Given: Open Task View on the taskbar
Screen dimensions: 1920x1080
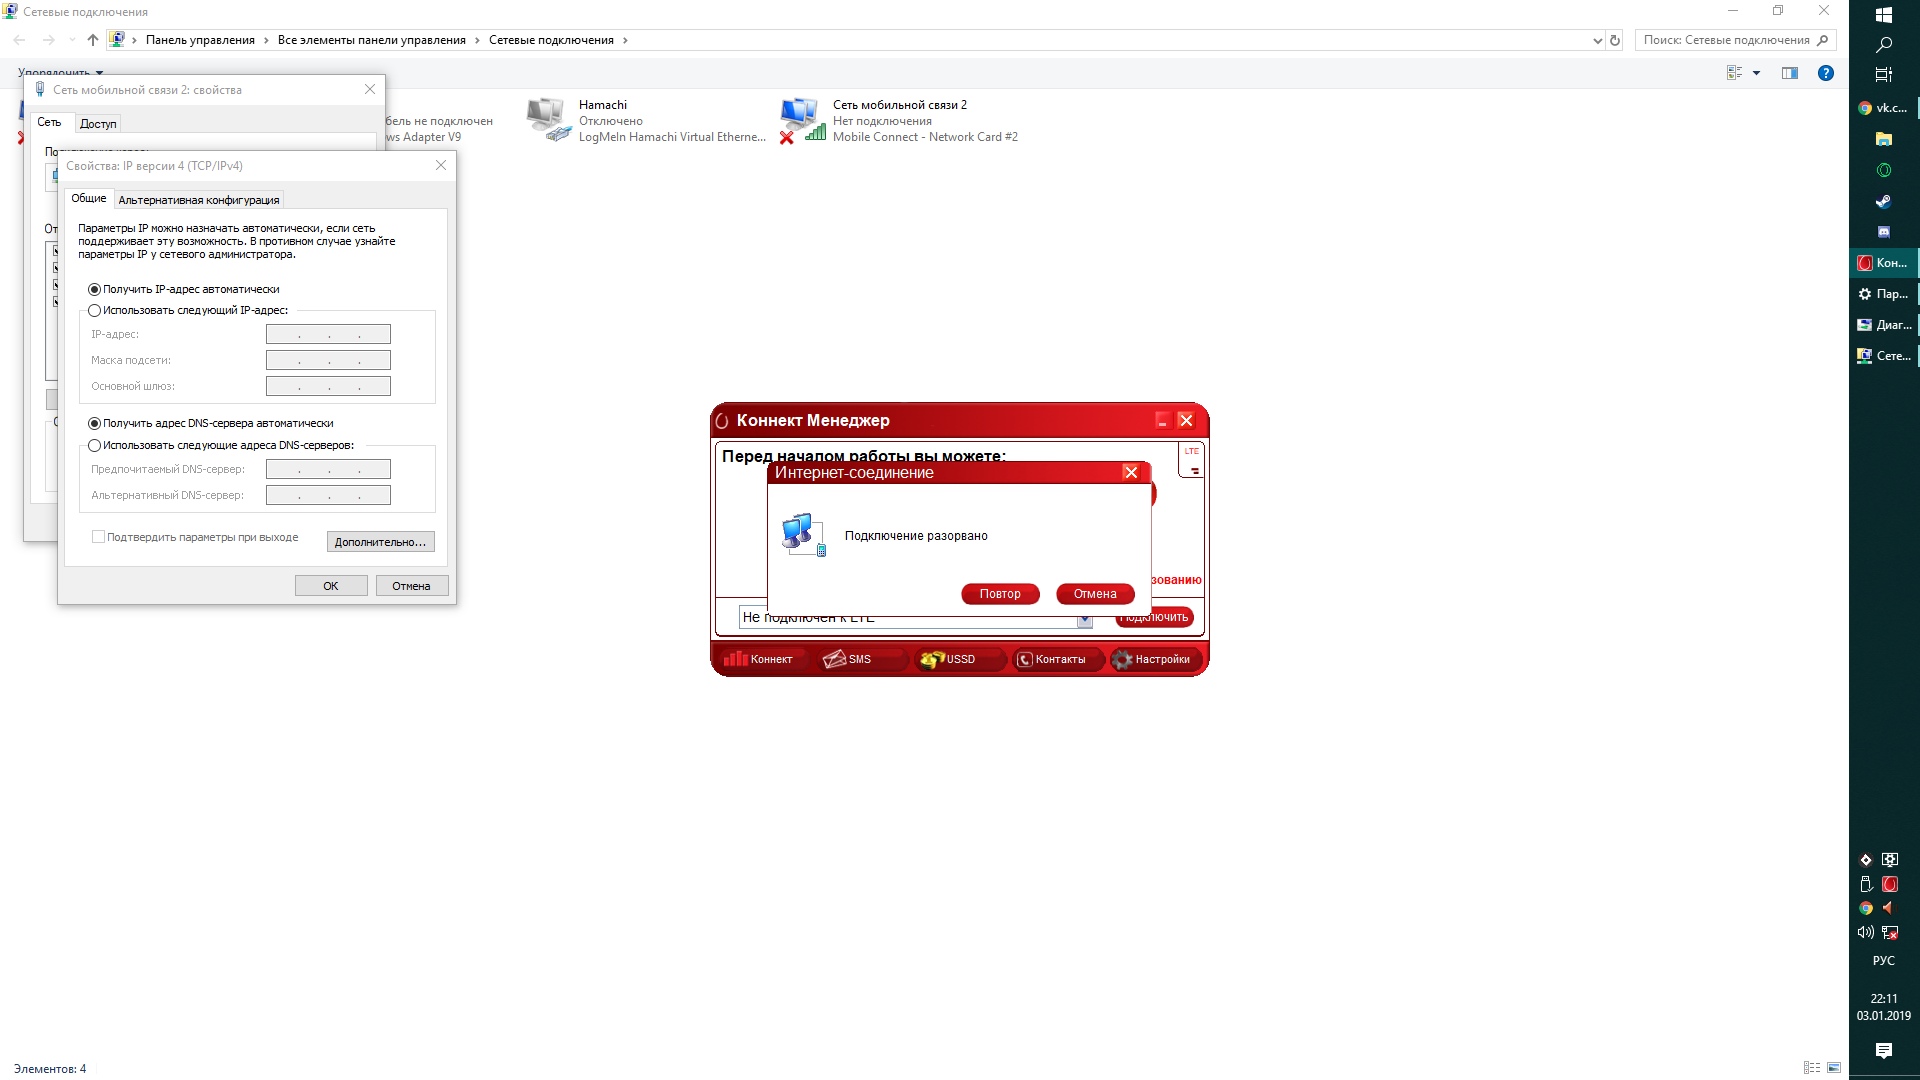Looking at the screenshot, I should click(1884, 75).
